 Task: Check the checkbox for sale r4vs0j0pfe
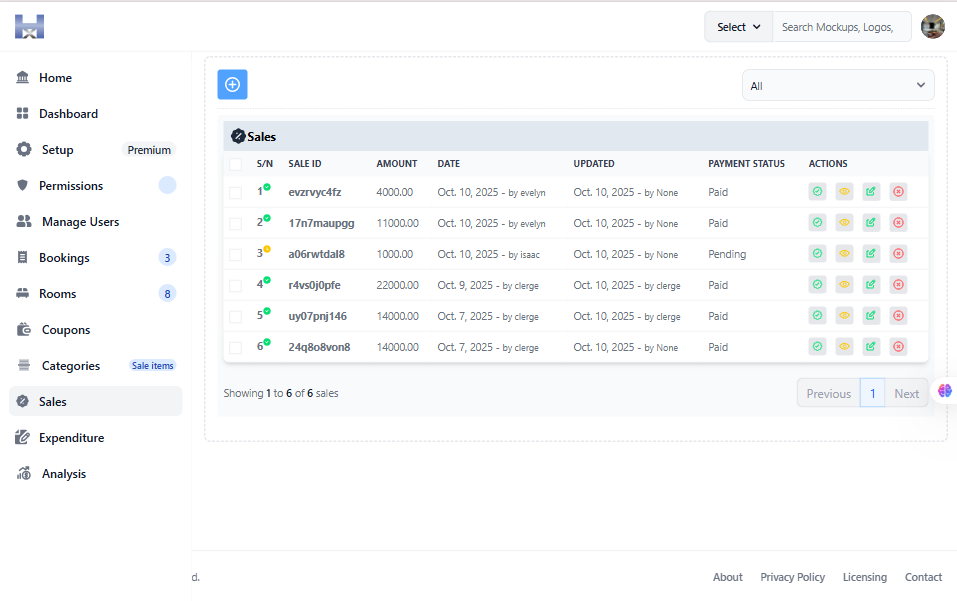point(237,284)
